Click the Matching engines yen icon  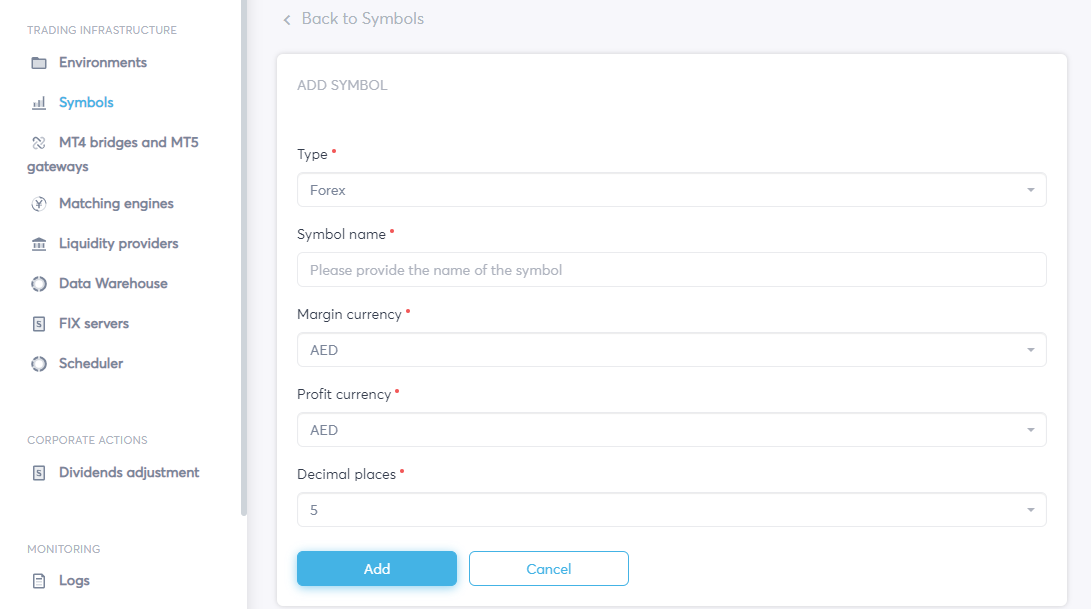click(39, 204)
